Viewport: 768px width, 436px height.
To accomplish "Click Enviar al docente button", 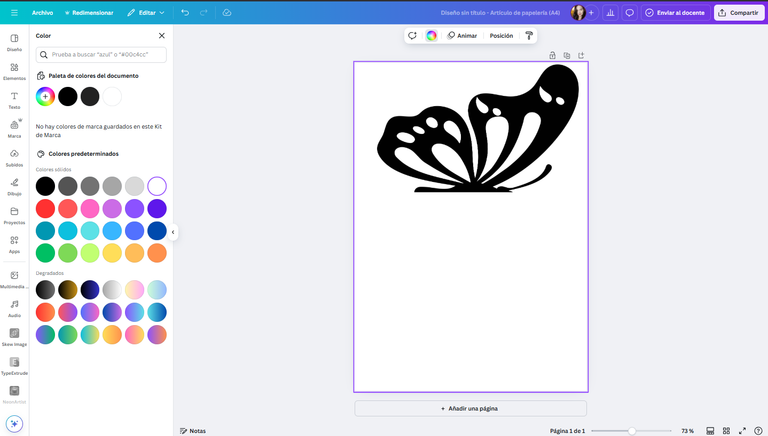I will click(x=676, y=13).
